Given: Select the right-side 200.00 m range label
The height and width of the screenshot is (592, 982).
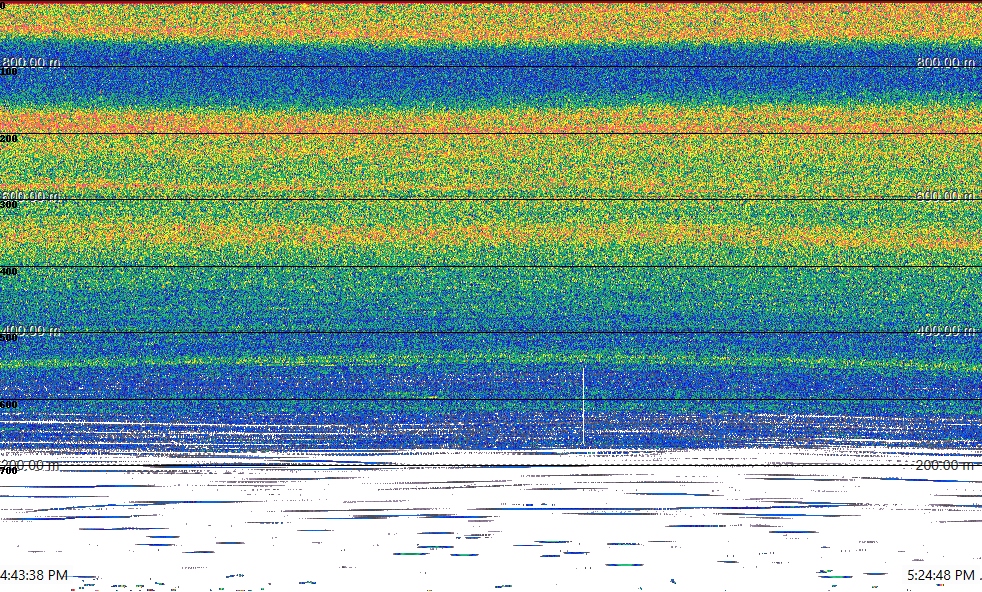Looking at the screenshot, I should coord(946,465).
